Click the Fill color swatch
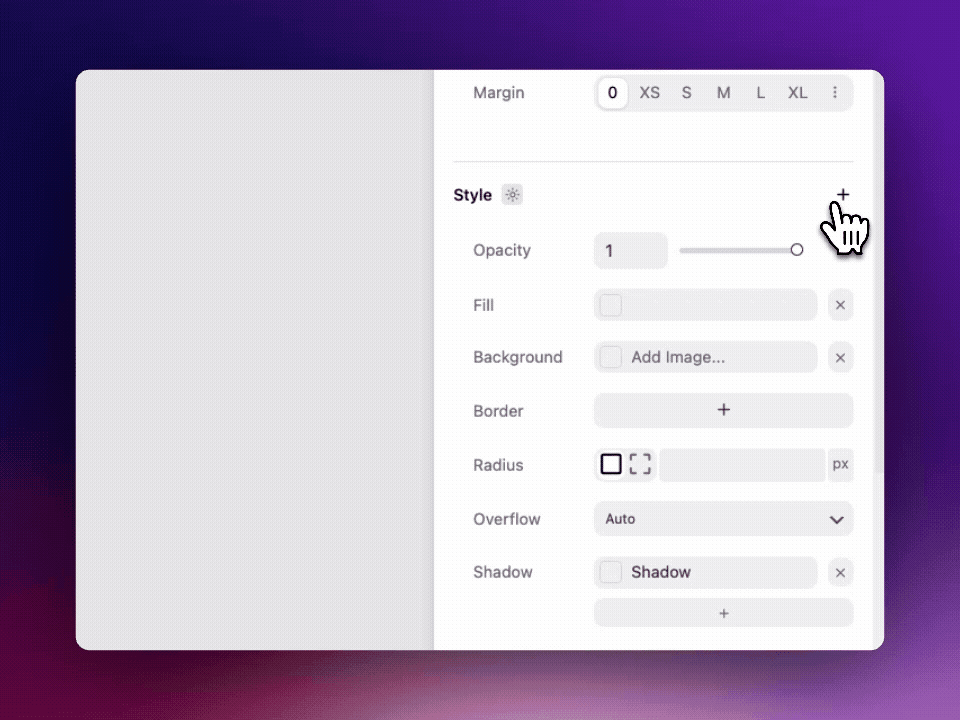This screenshot has height=720, width=960. click(x=611, y=305)
